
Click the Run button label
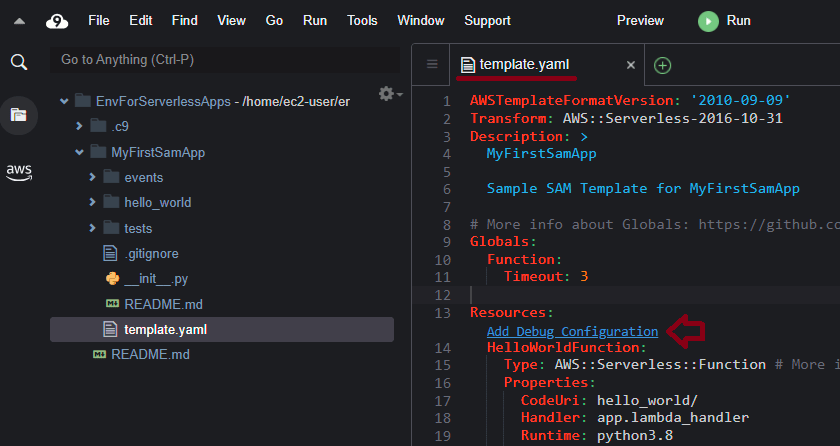[738, 21]
